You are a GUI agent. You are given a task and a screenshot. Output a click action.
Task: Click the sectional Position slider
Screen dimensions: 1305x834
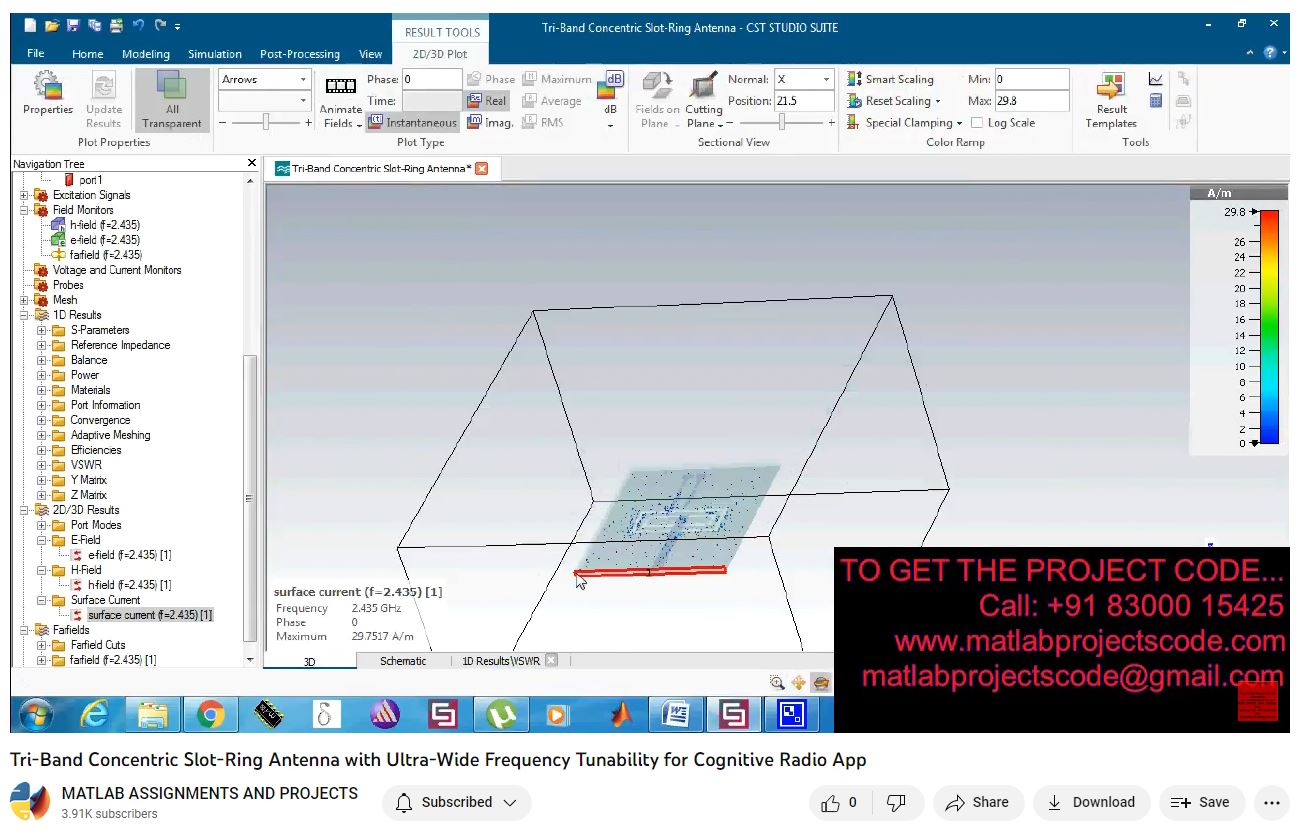tap(782, 122)
